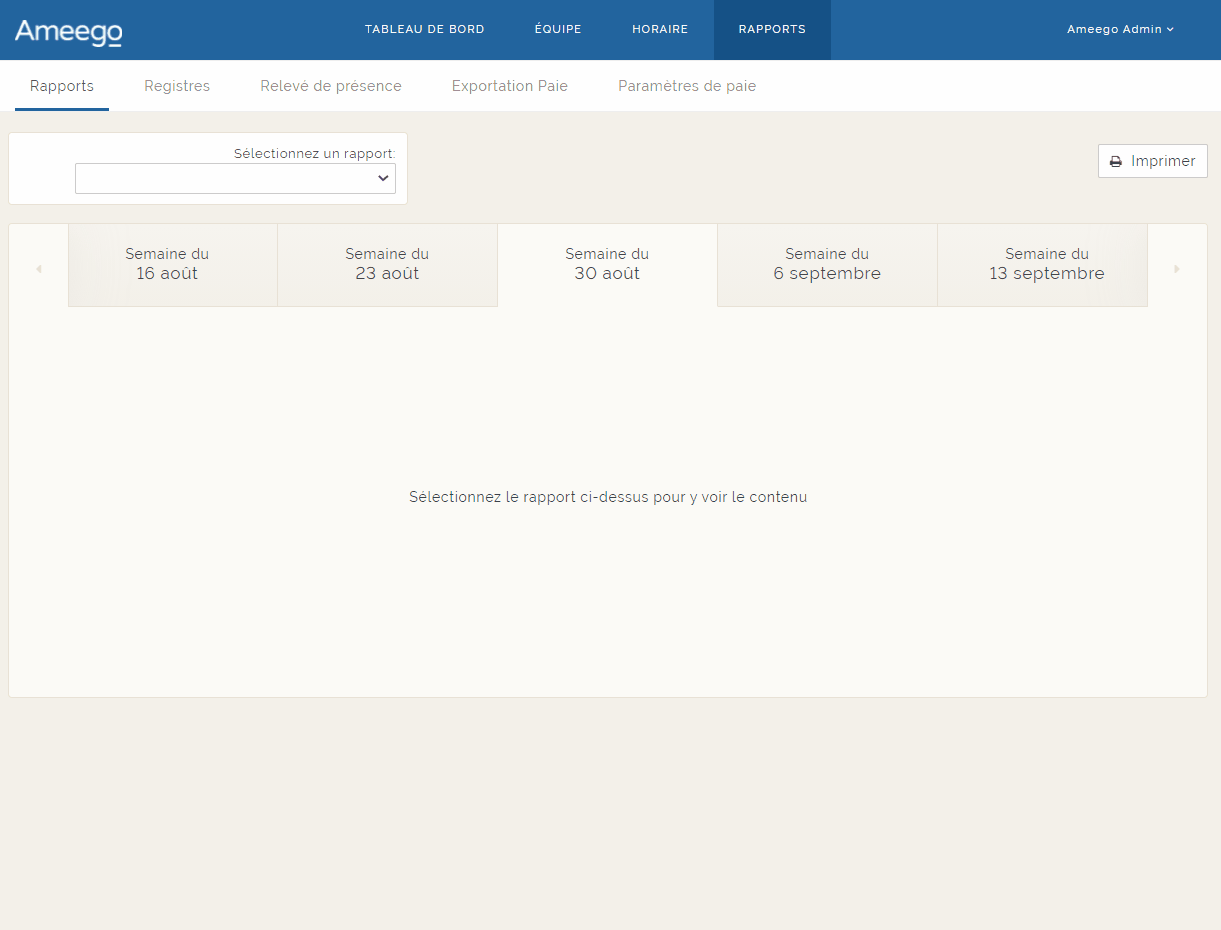Open Paramètres de paie
This screenshot has height=930, width=1221.
point(687,86)
